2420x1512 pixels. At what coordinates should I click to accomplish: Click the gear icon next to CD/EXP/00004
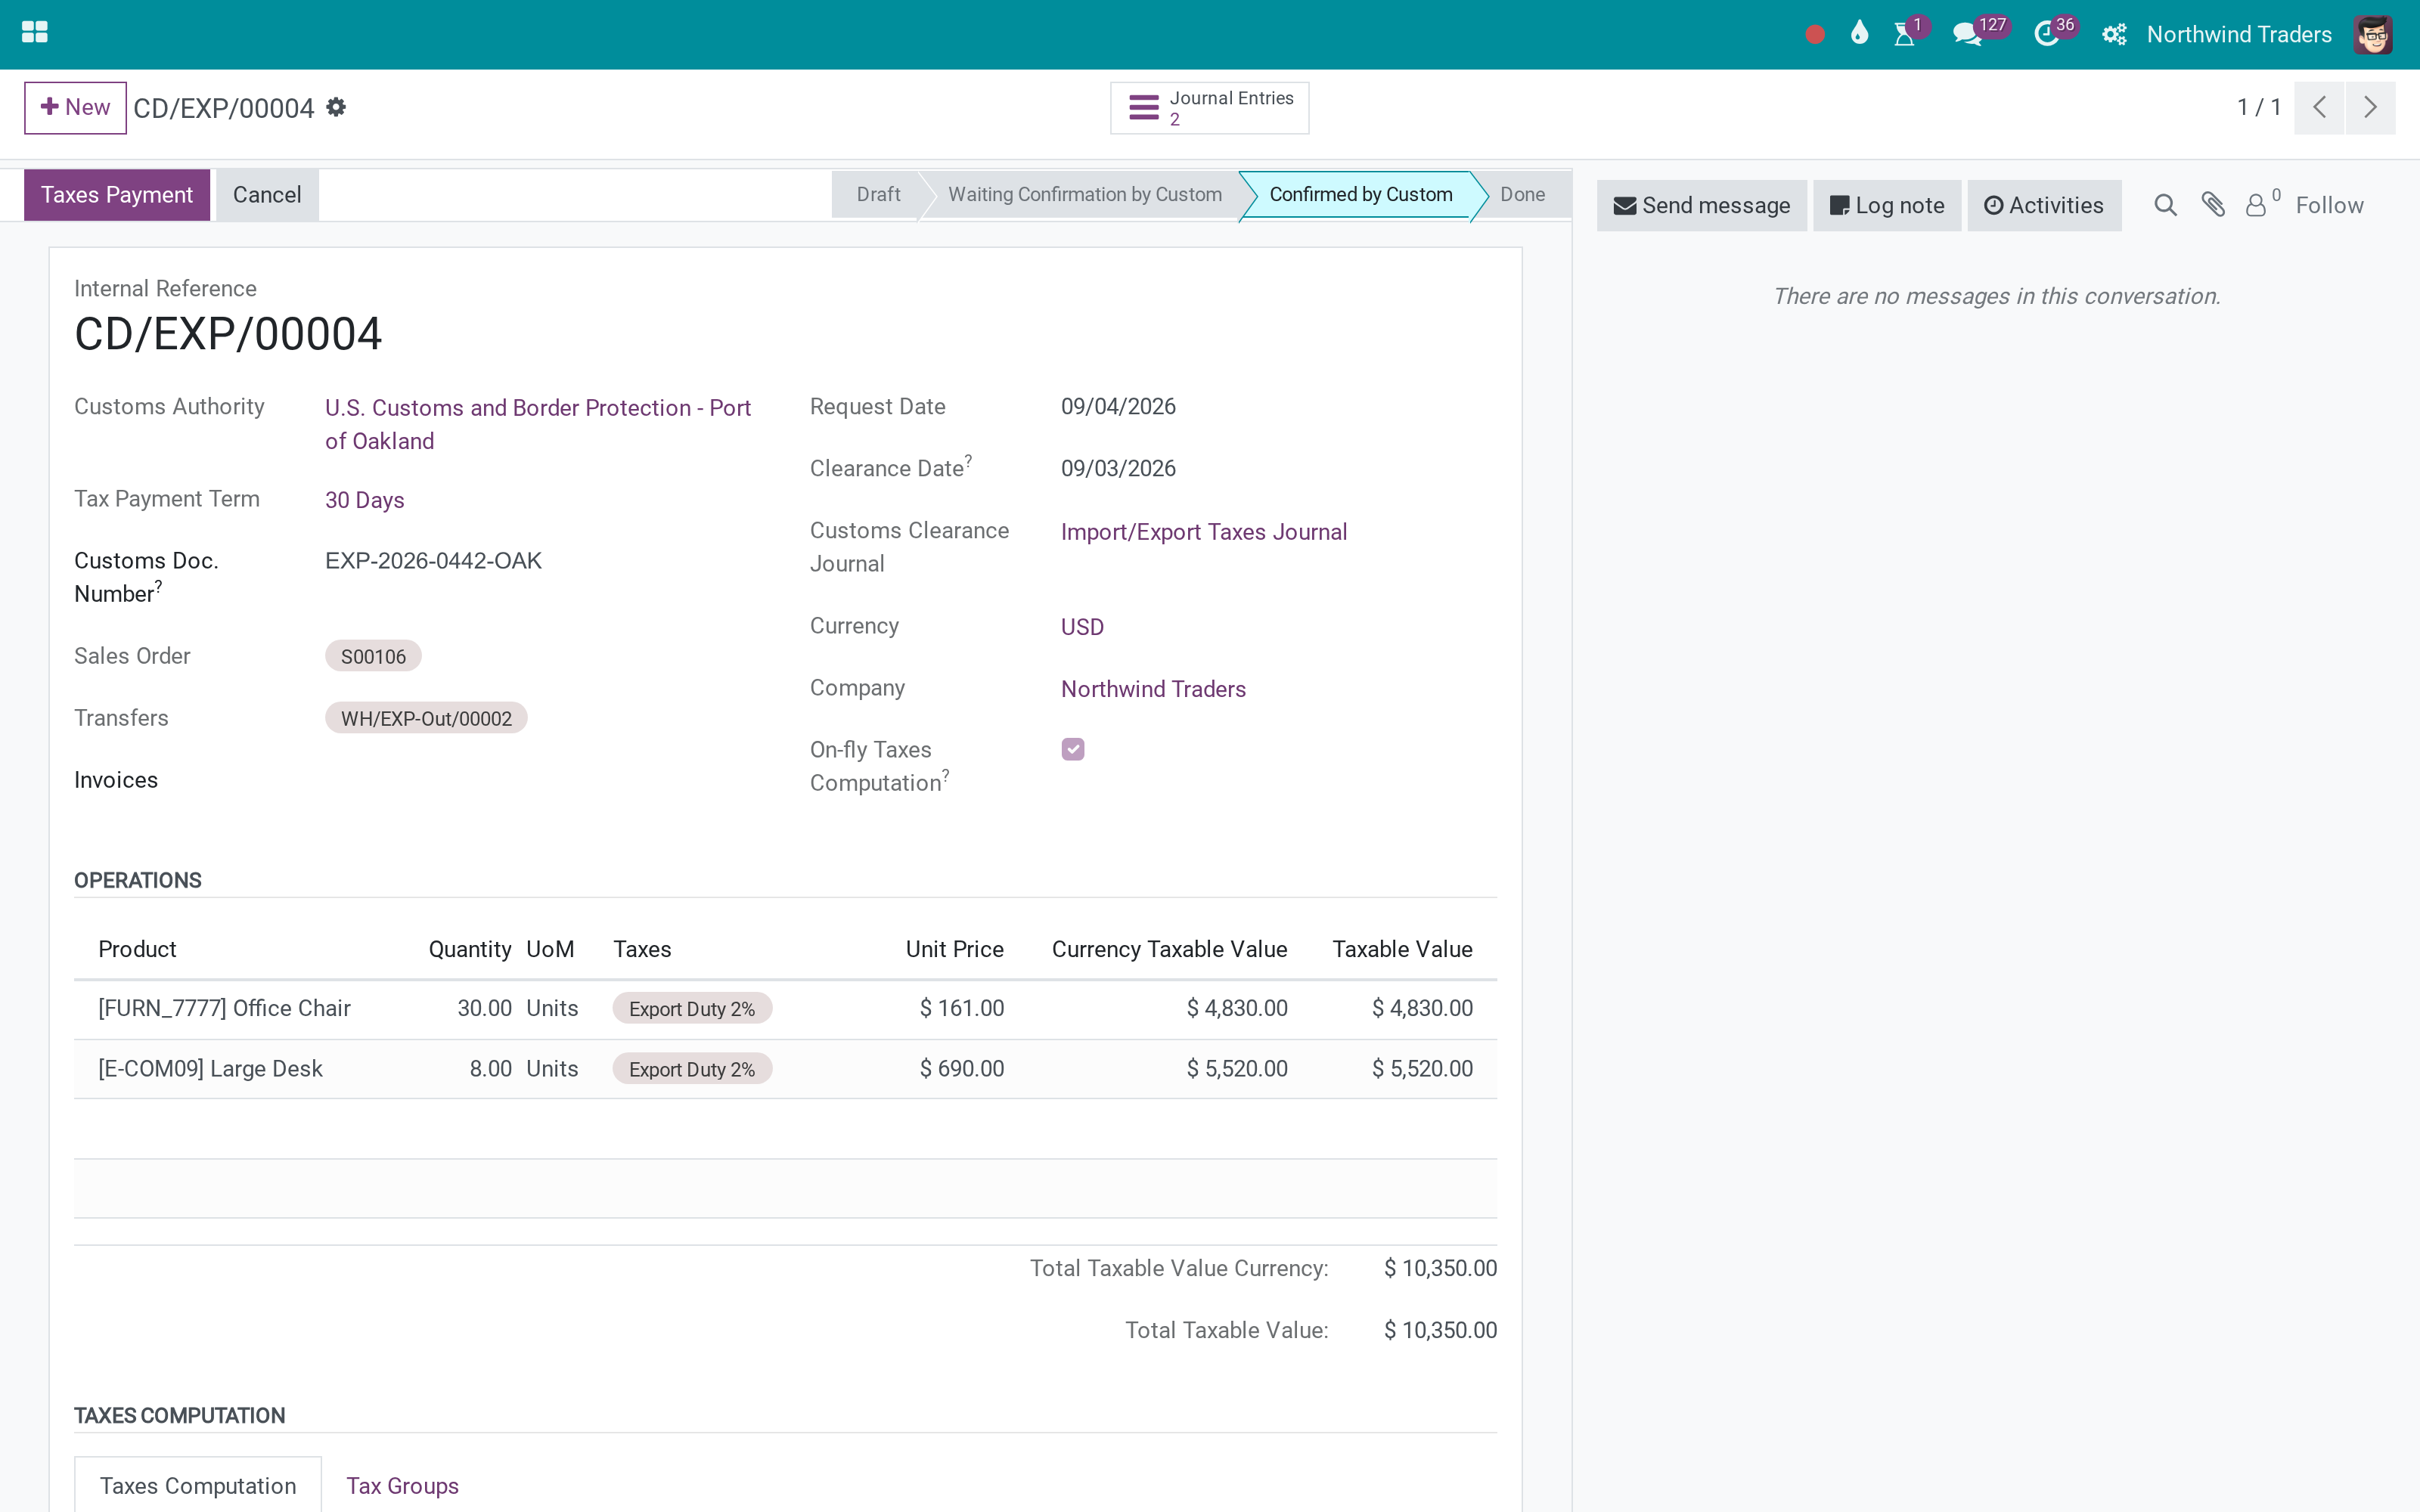(x=336, y=107)
